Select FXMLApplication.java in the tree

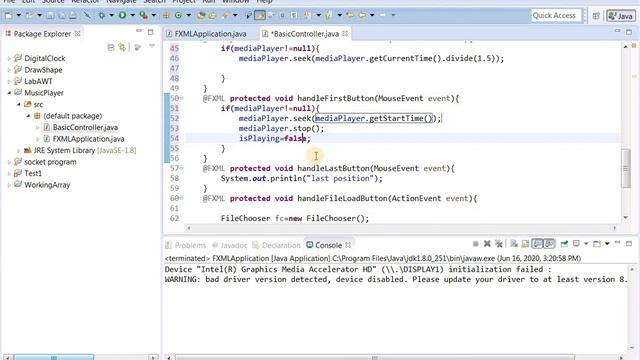coord(88,139)
